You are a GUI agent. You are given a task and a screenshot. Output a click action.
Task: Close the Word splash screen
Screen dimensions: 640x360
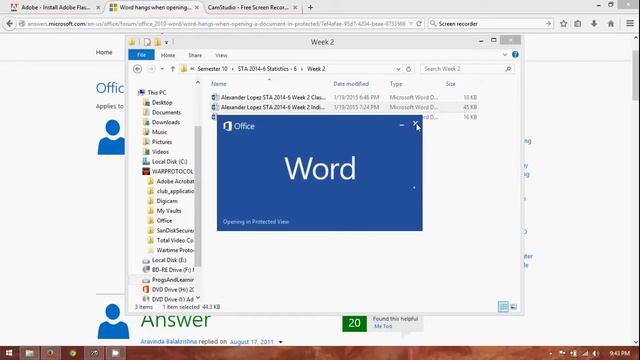pyautogui.click(x=415, y=123)
